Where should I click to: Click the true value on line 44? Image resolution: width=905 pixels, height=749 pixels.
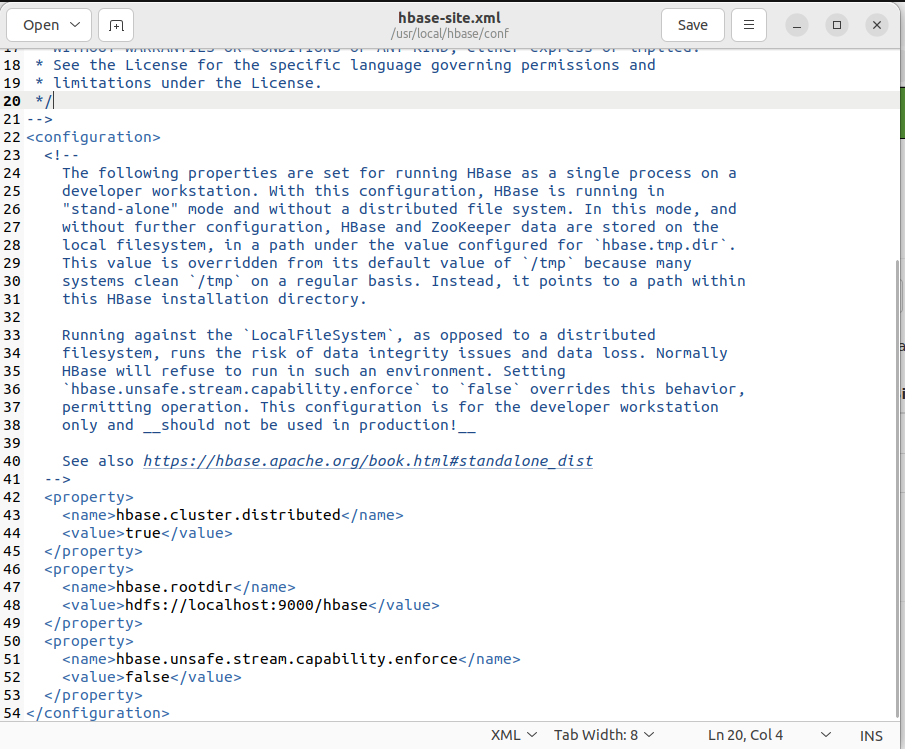coord(143,533)
